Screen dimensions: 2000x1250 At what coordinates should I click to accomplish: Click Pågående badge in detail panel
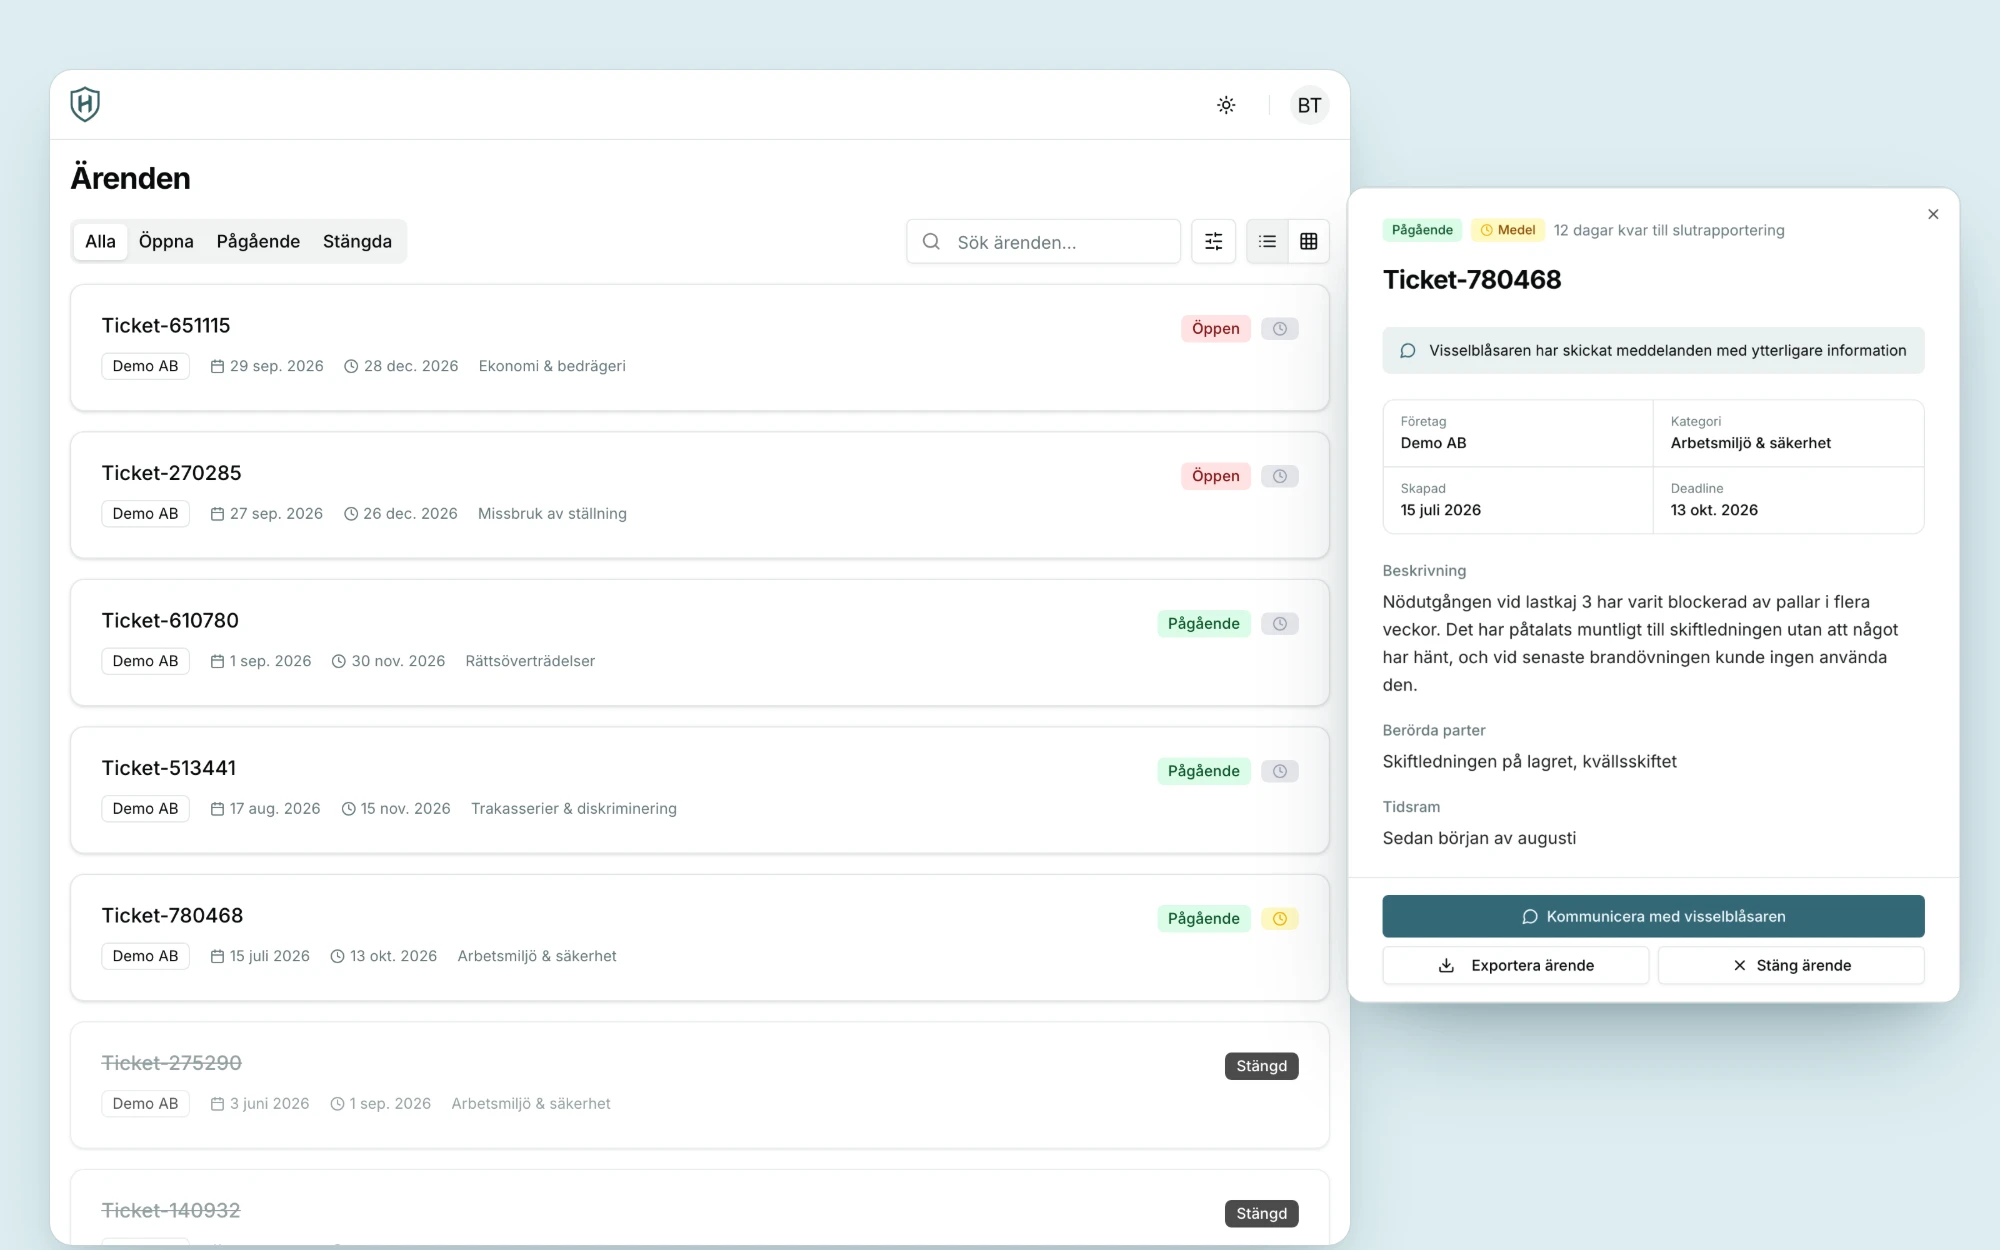pos(1422,230)
